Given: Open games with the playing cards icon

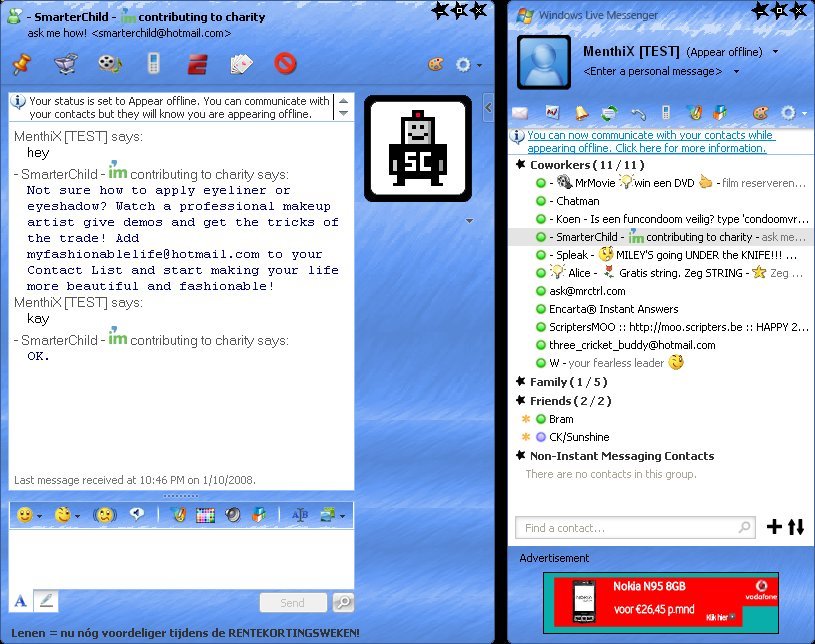Looking at the screenshot, I should point(241,64).
